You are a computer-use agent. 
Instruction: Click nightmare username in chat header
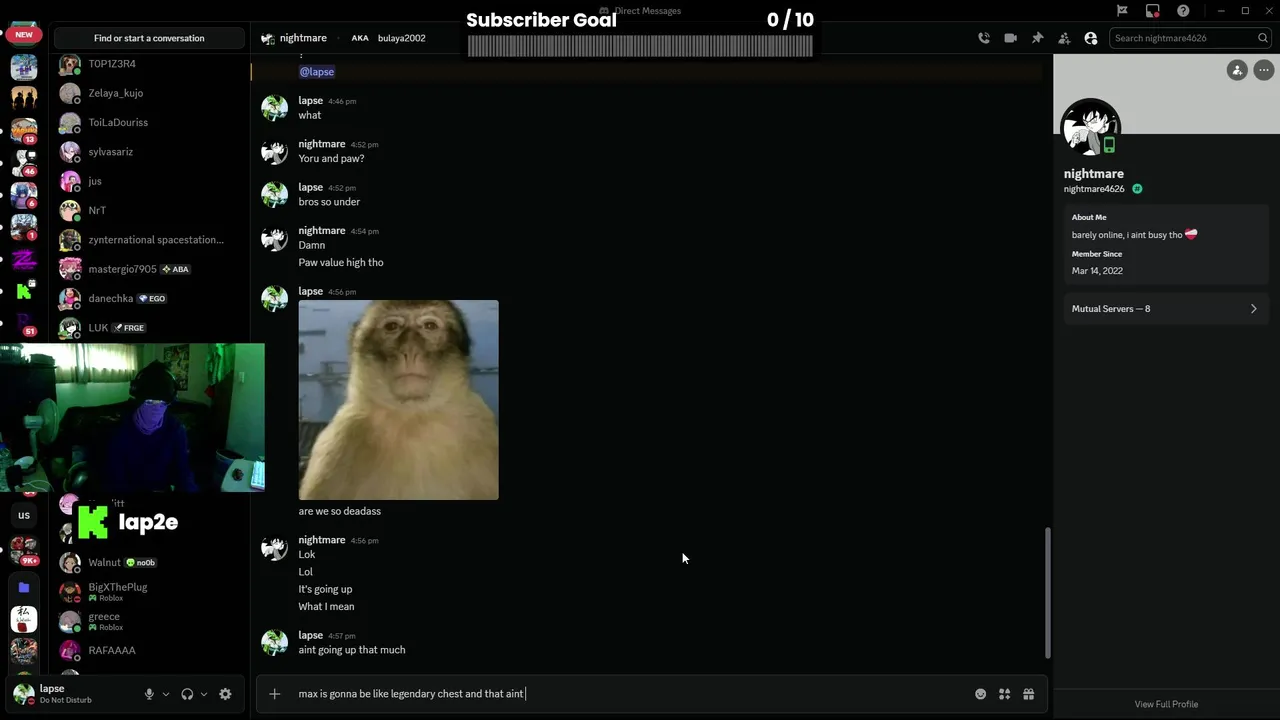point(303,38)
